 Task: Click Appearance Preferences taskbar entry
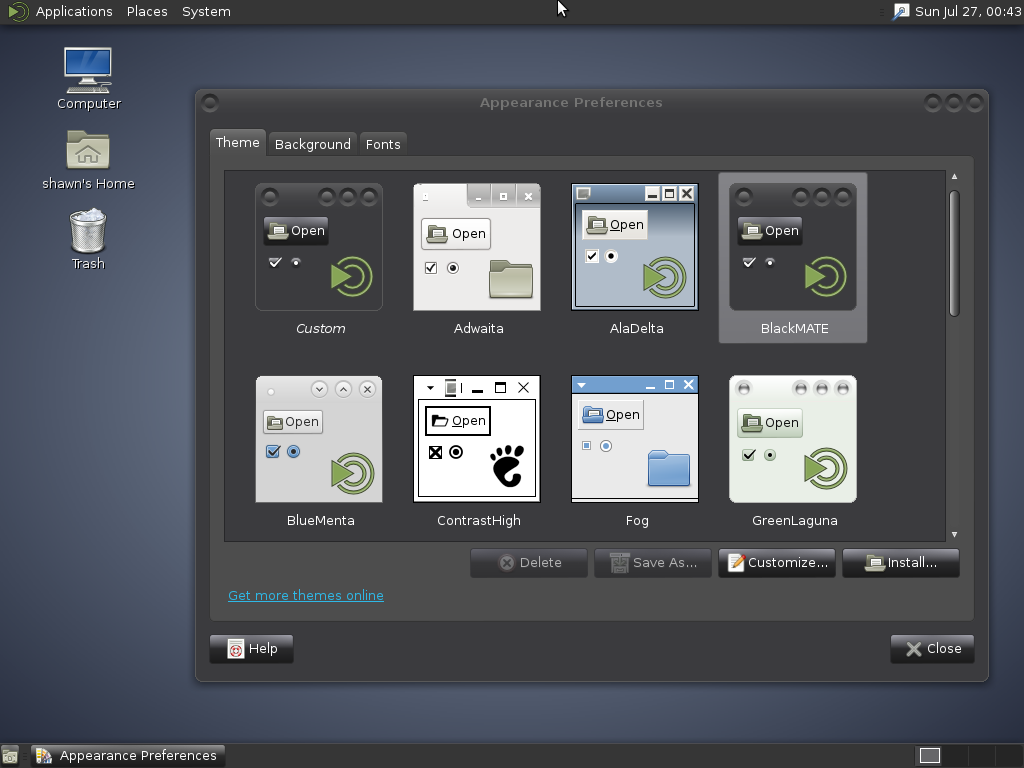click(128, 756)
